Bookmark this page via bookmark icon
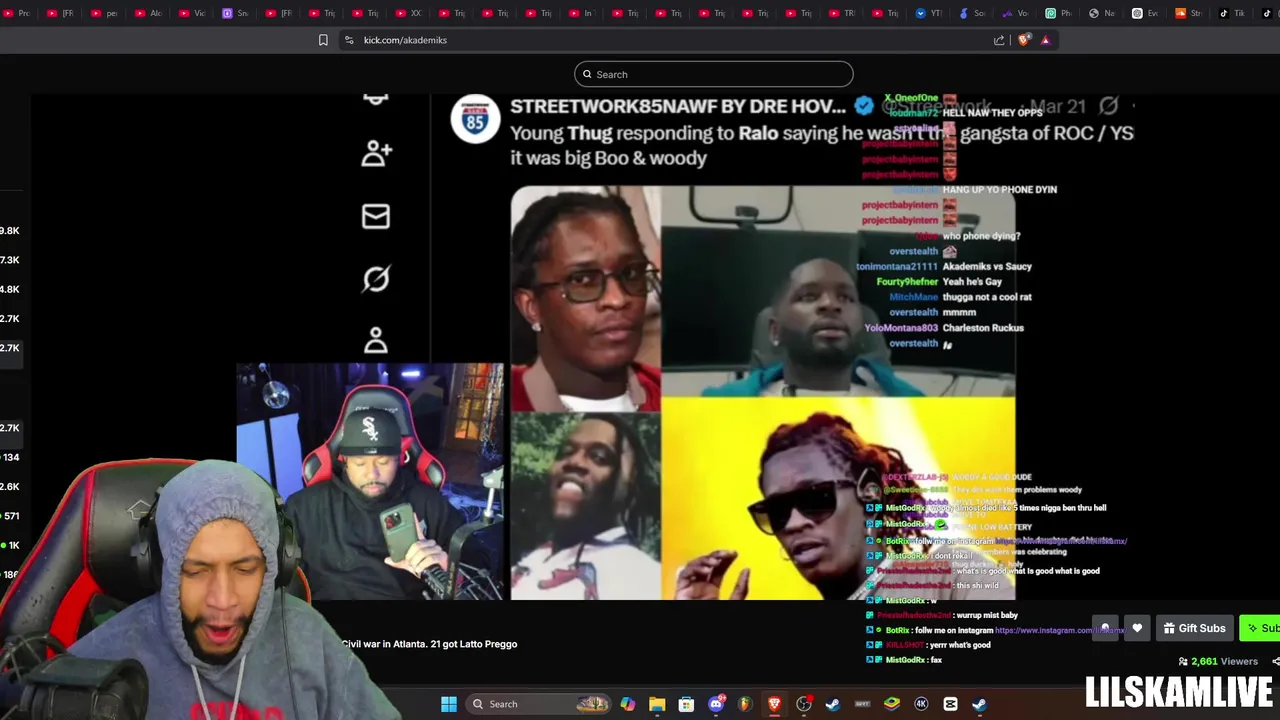1280x720 pixels. (x=323, y=40)
